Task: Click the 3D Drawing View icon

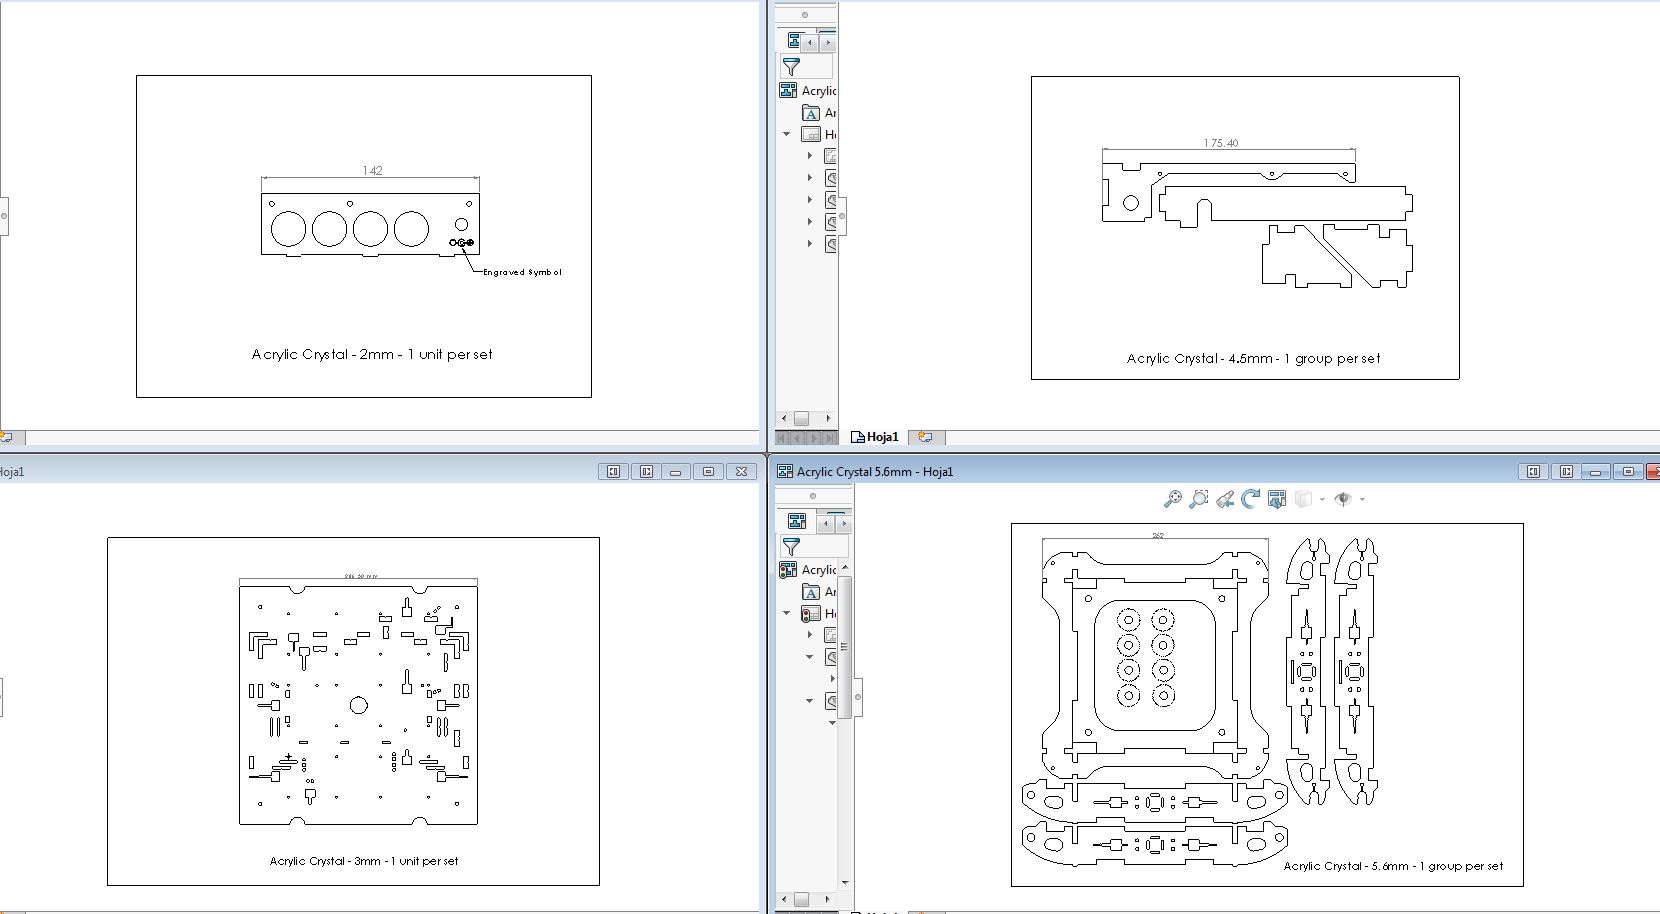Action: tap(1277, 499)
